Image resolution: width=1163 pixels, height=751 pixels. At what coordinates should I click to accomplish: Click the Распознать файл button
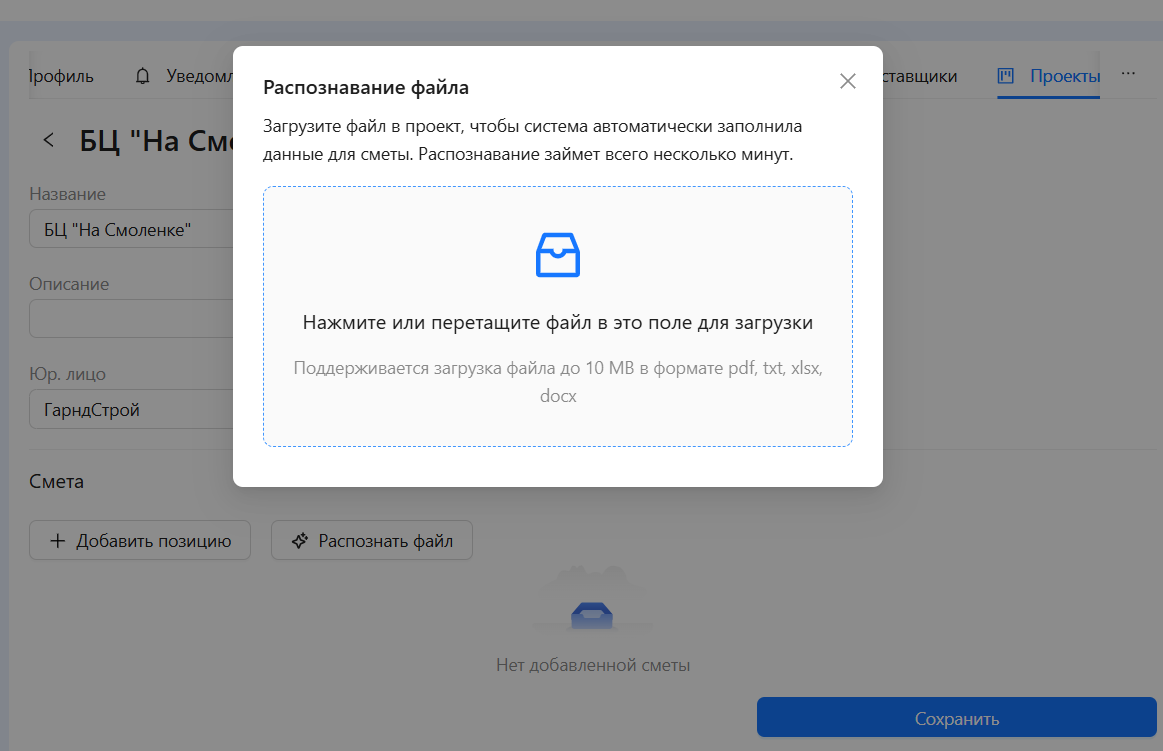pyautogui.click(x=372, y=540)
